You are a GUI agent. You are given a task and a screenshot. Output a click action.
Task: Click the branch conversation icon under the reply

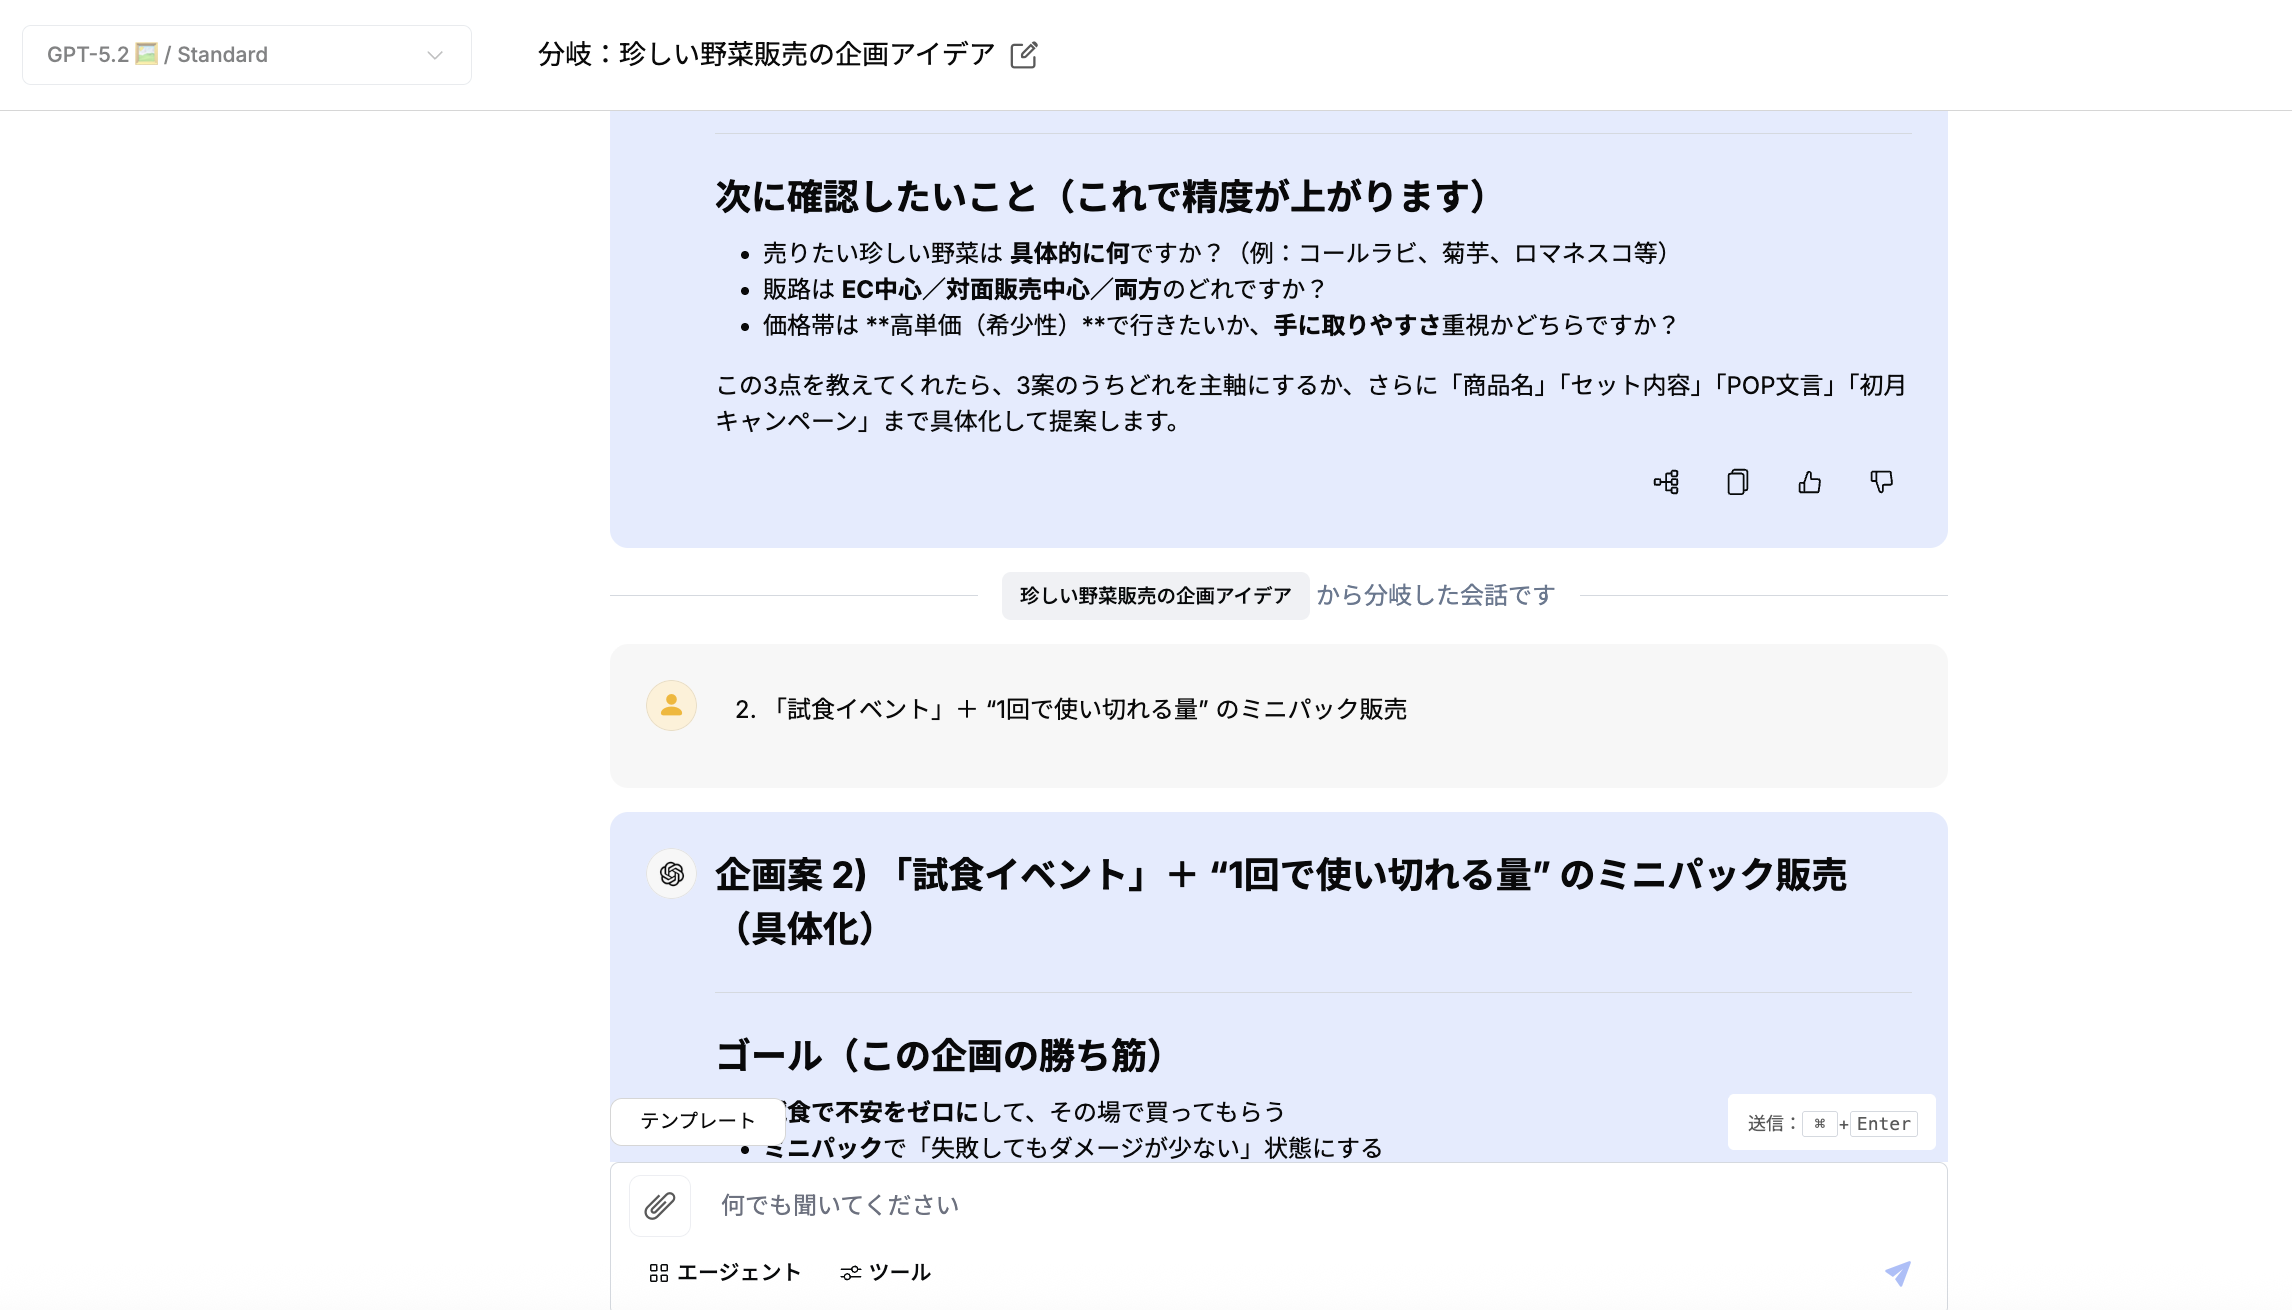pyautogui.click(x=1666, y=483)
